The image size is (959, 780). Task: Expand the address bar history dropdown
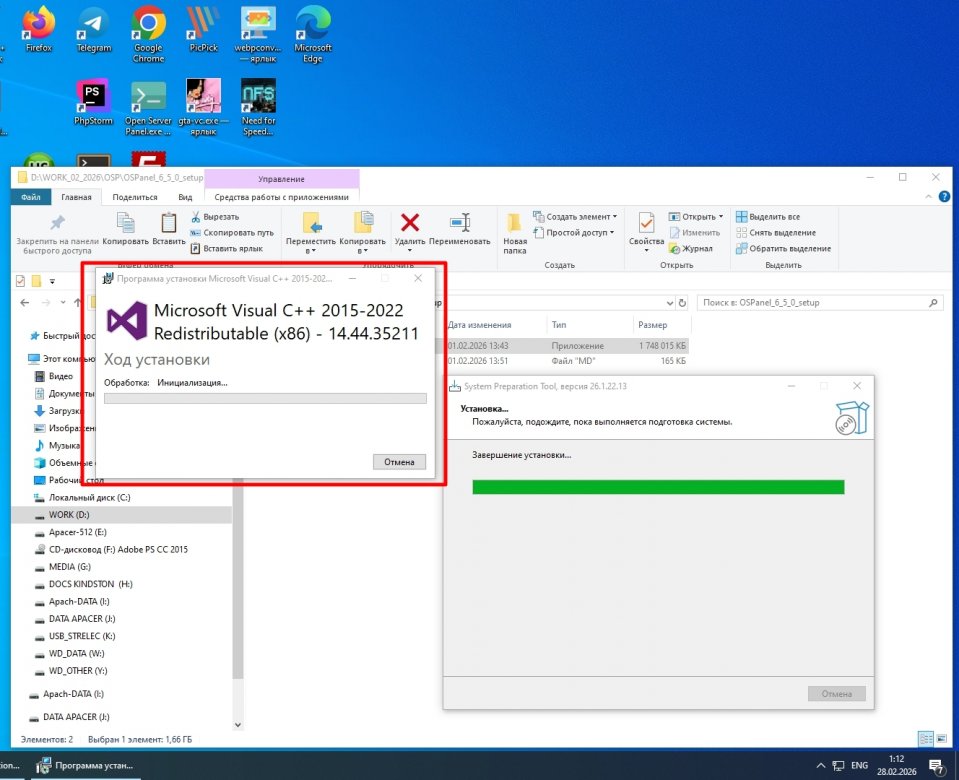point(669,303)
